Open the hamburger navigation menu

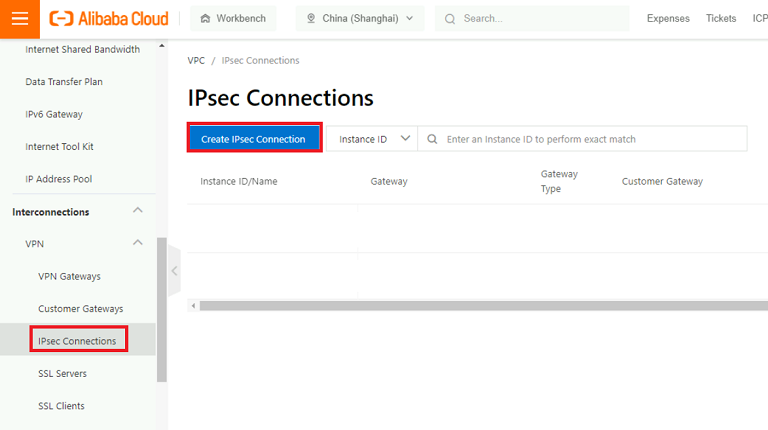(20, 19)
